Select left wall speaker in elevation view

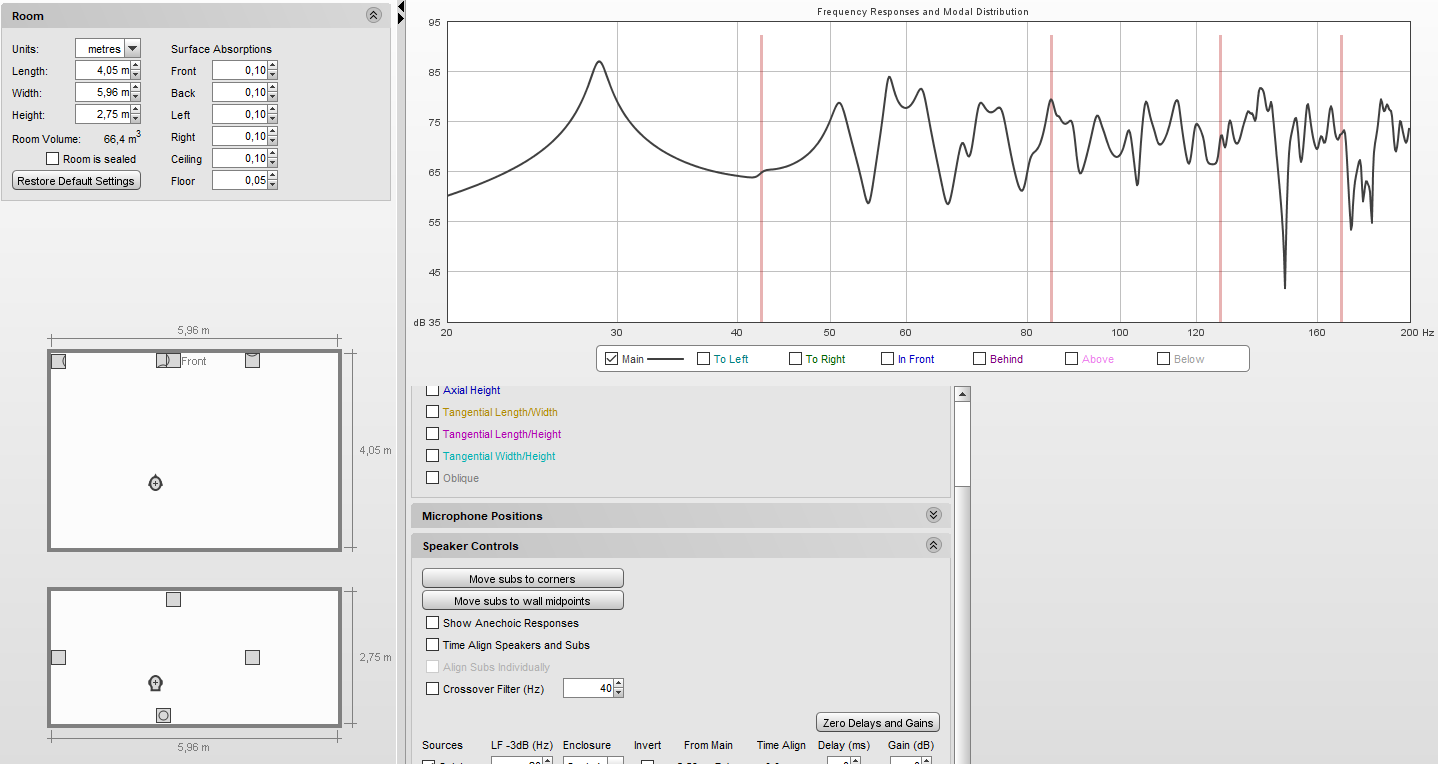[x=58, y=657]
